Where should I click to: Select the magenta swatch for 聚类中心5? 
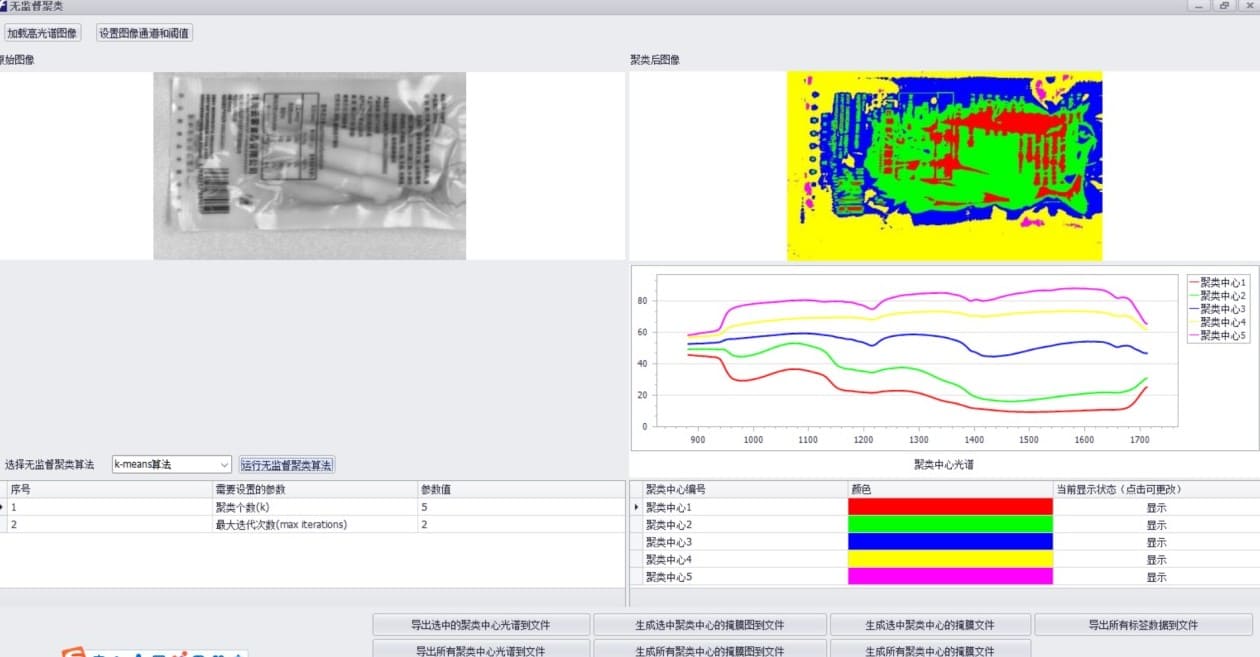[950, 577]
